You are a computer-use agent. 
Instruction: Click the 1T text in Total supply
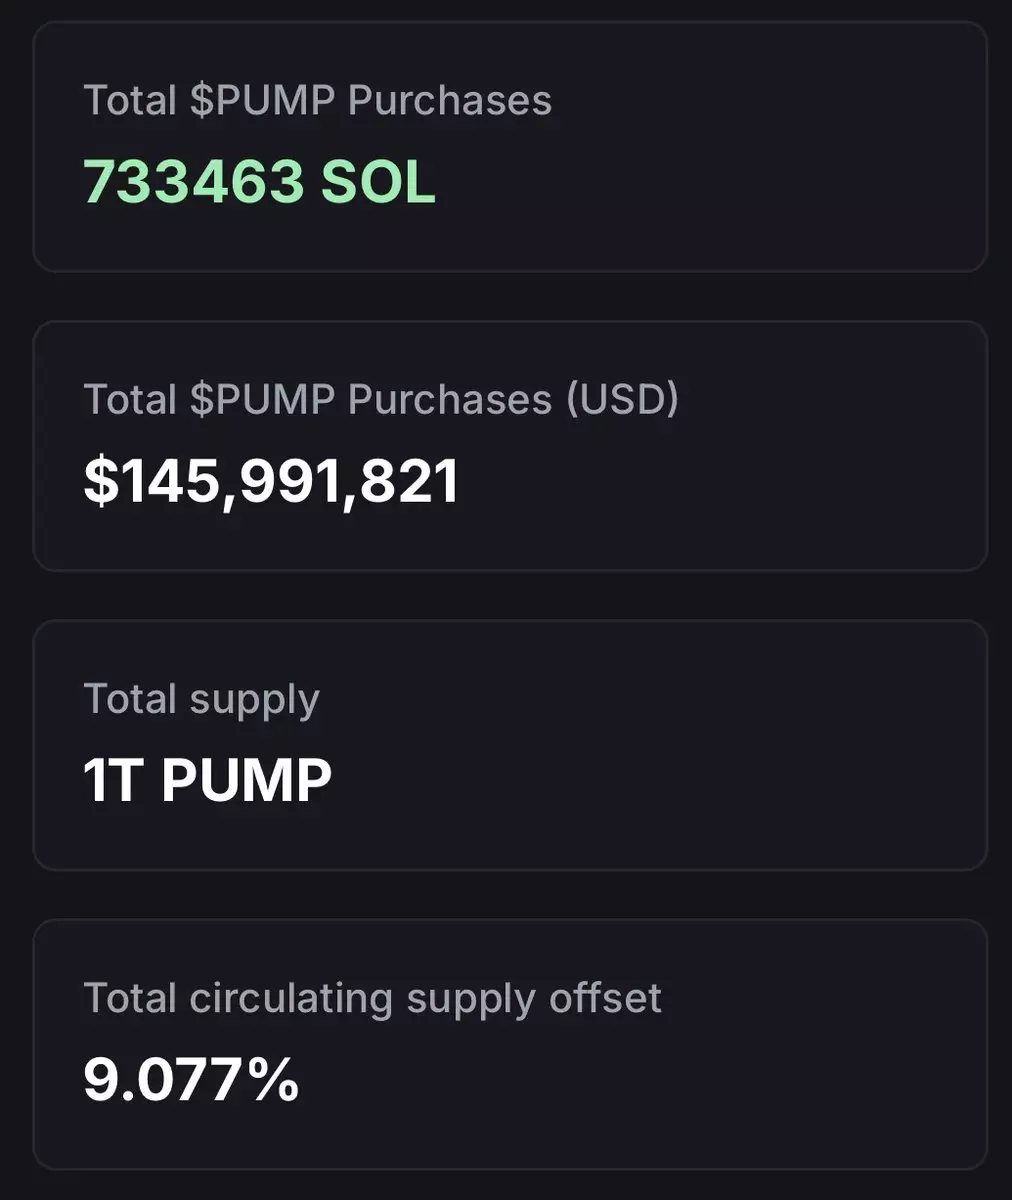pos(114,781)
